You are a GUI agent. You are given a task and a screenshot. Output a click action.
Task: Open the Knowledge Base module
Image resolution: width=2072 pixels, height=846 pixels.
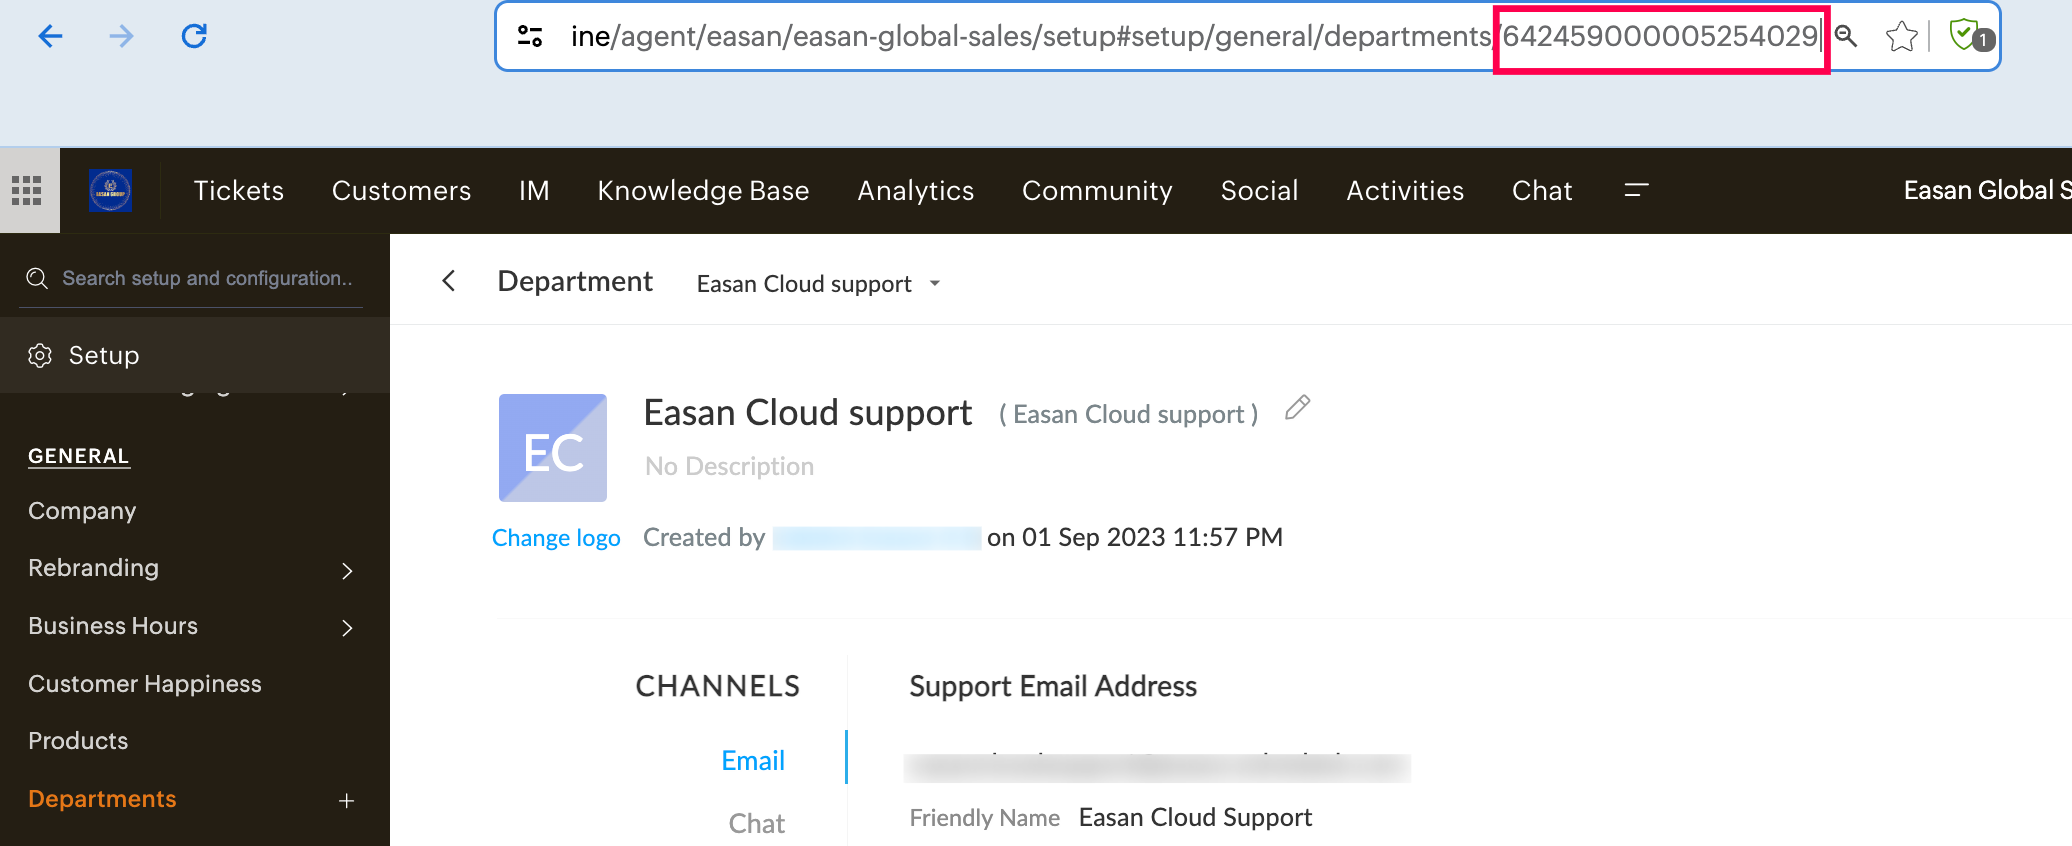click(x=703, y=190)
